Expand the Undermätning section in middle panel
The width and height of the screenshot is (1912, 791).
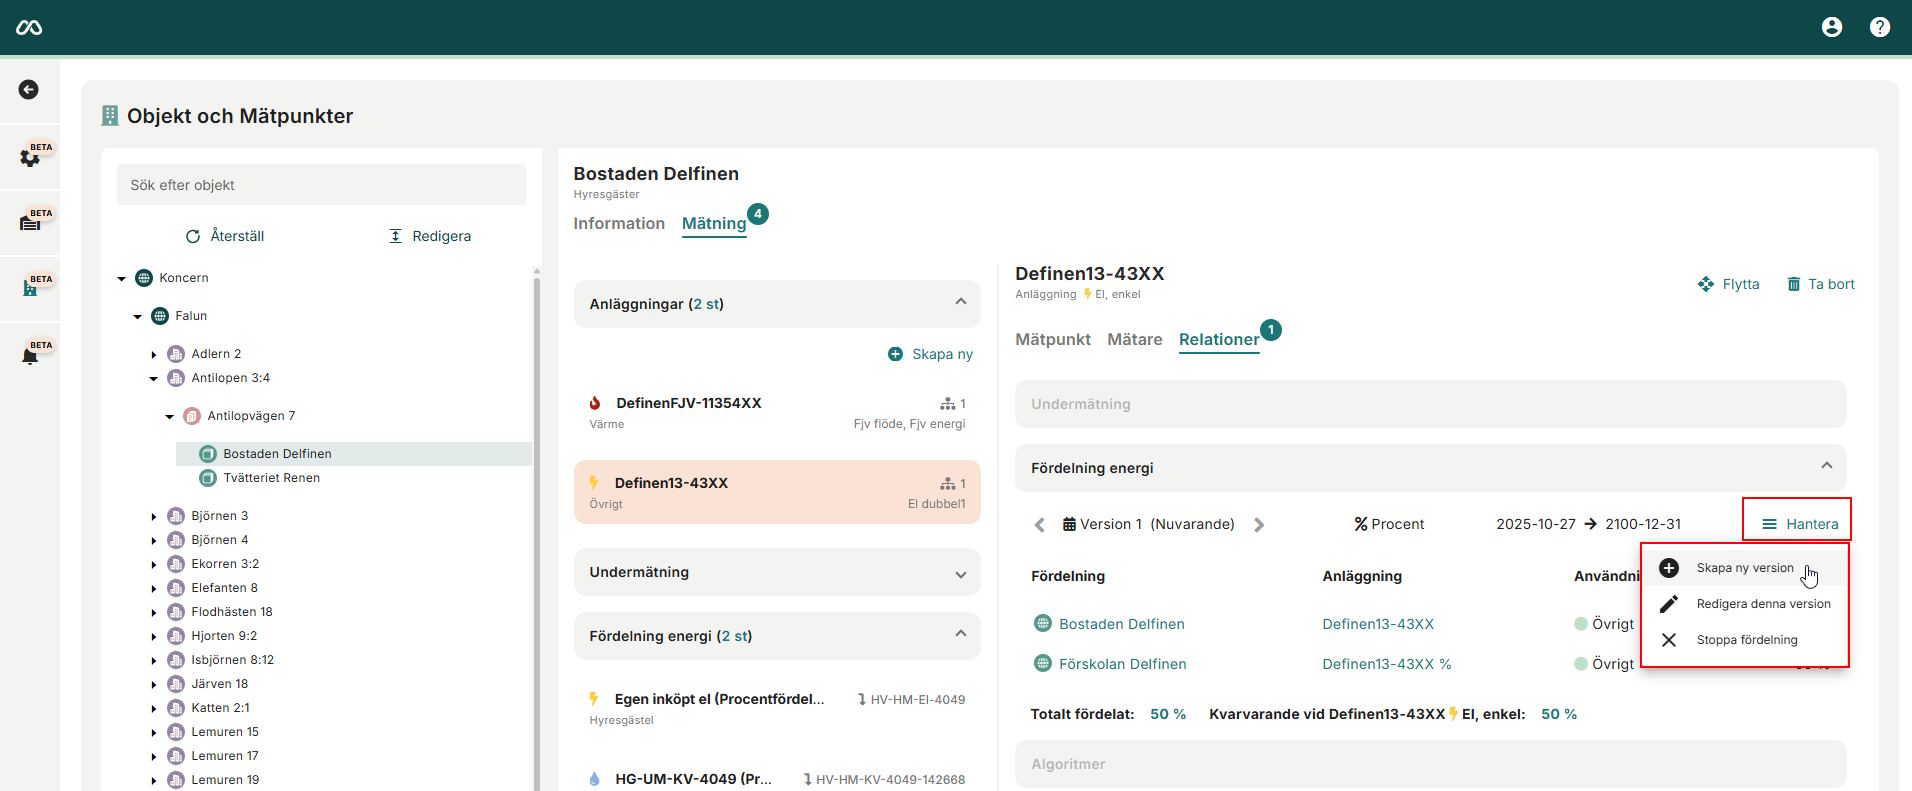[960, 573]
